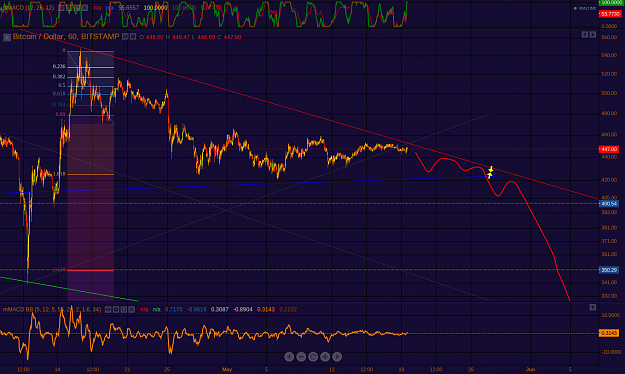The height and width of the screenshot is (374, 625).
Task: Move the main price pane down
Action: (593, 35)
